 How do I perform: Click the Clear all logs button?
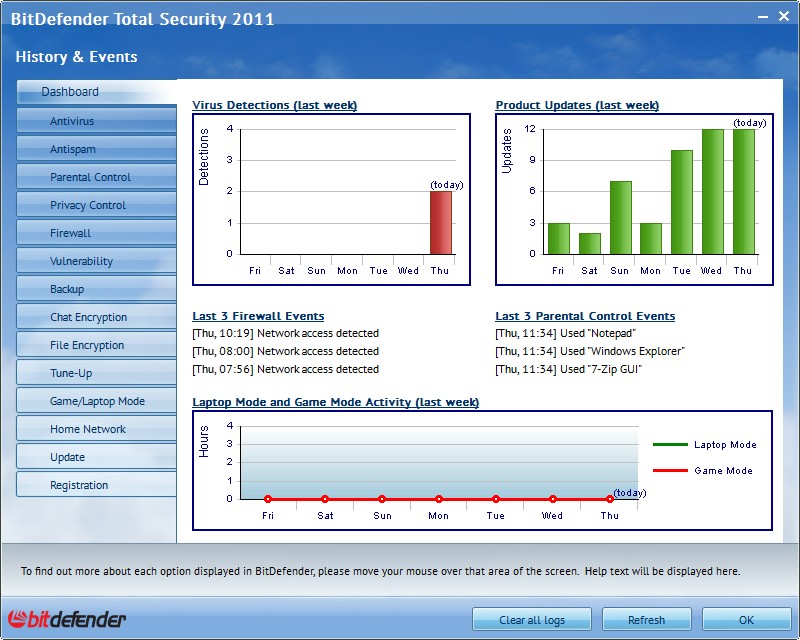(x=532, y=620)
